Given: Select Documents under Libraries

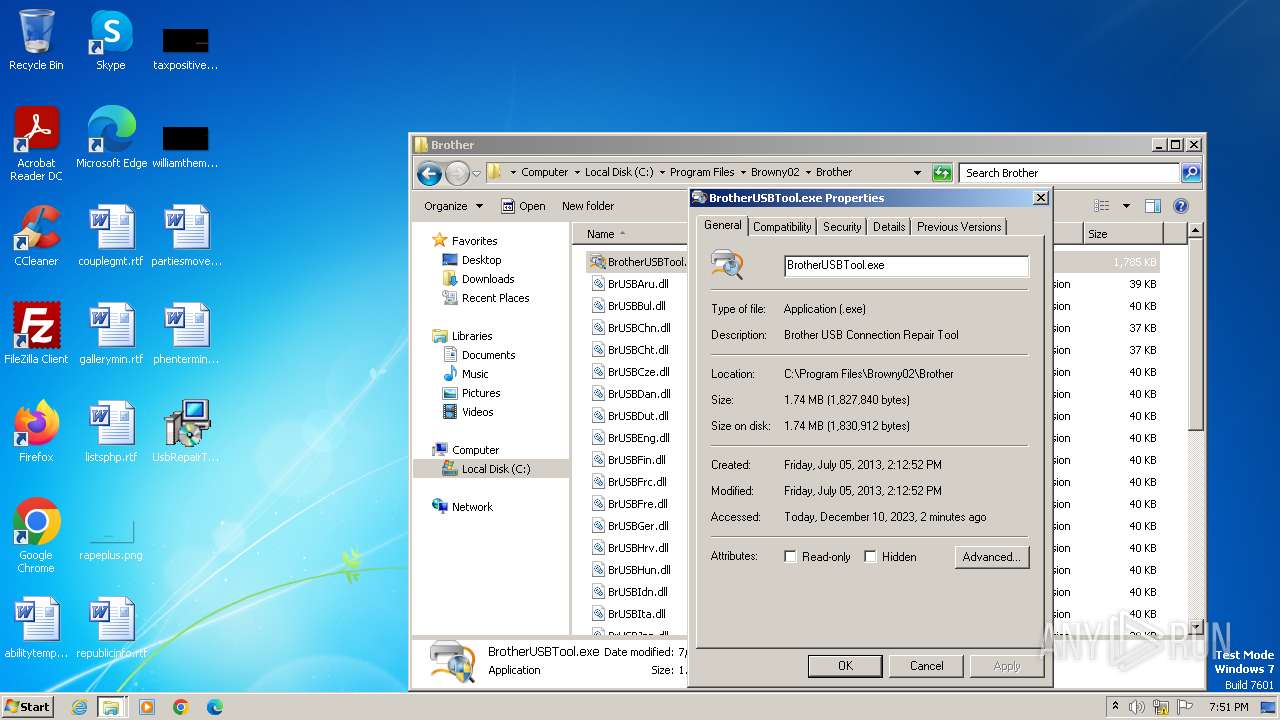Looking at the screenshot, I should [x=488, y=355].
